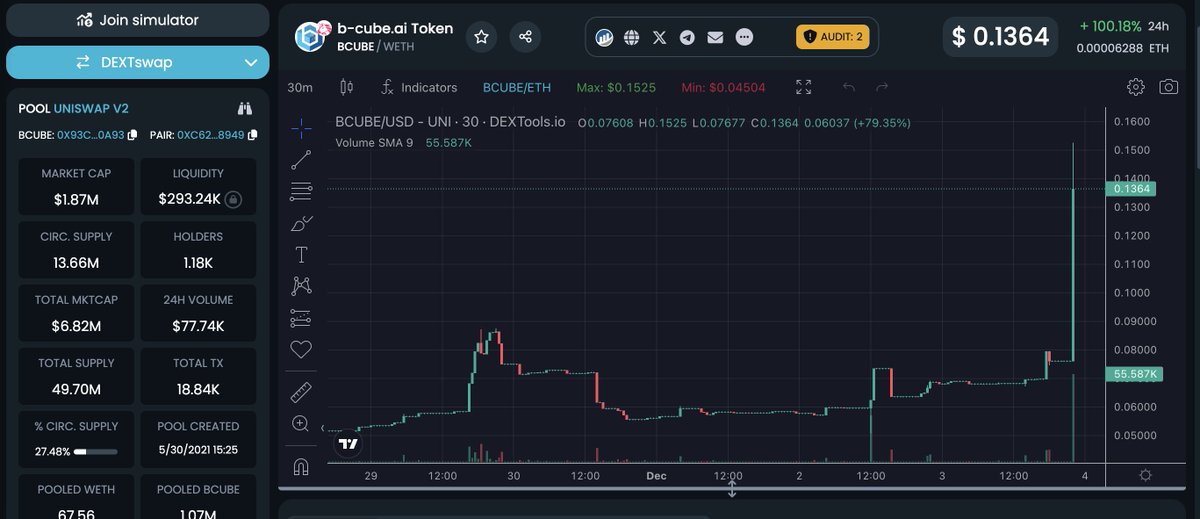
Task: Click the liquidity lock icon
Action: [x=232, y=199]
